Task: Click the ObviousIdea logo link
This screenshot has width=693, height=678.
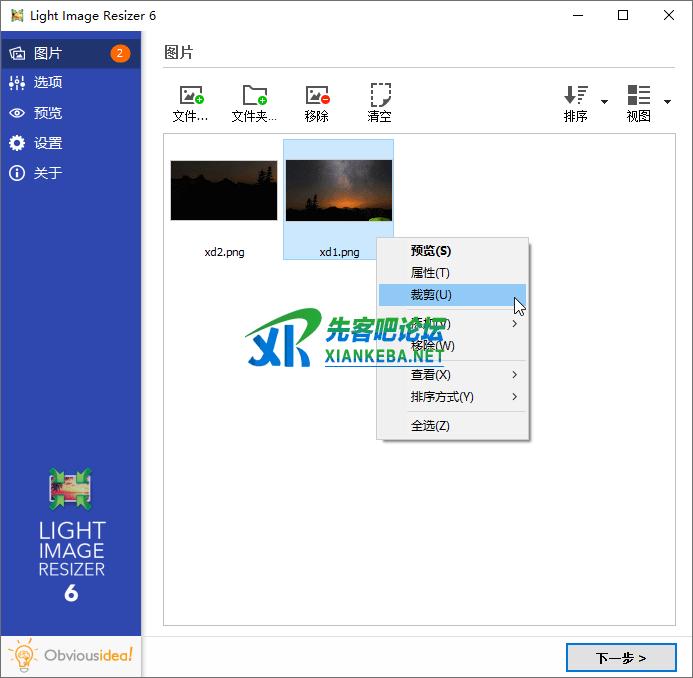Action: pos(72,656)
